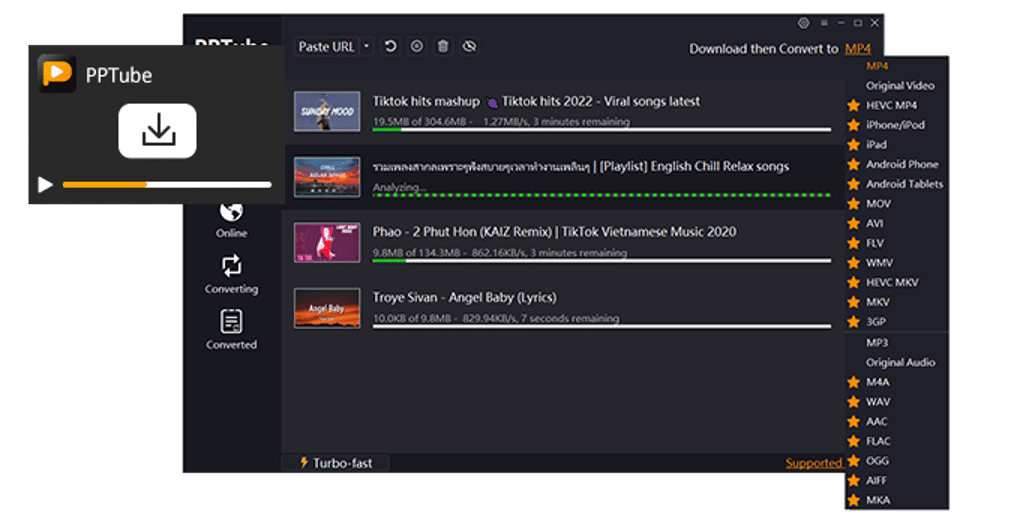1012x518 pixels.
Task: Open the MP4 convert format link
Action: (x=858, y=49)
